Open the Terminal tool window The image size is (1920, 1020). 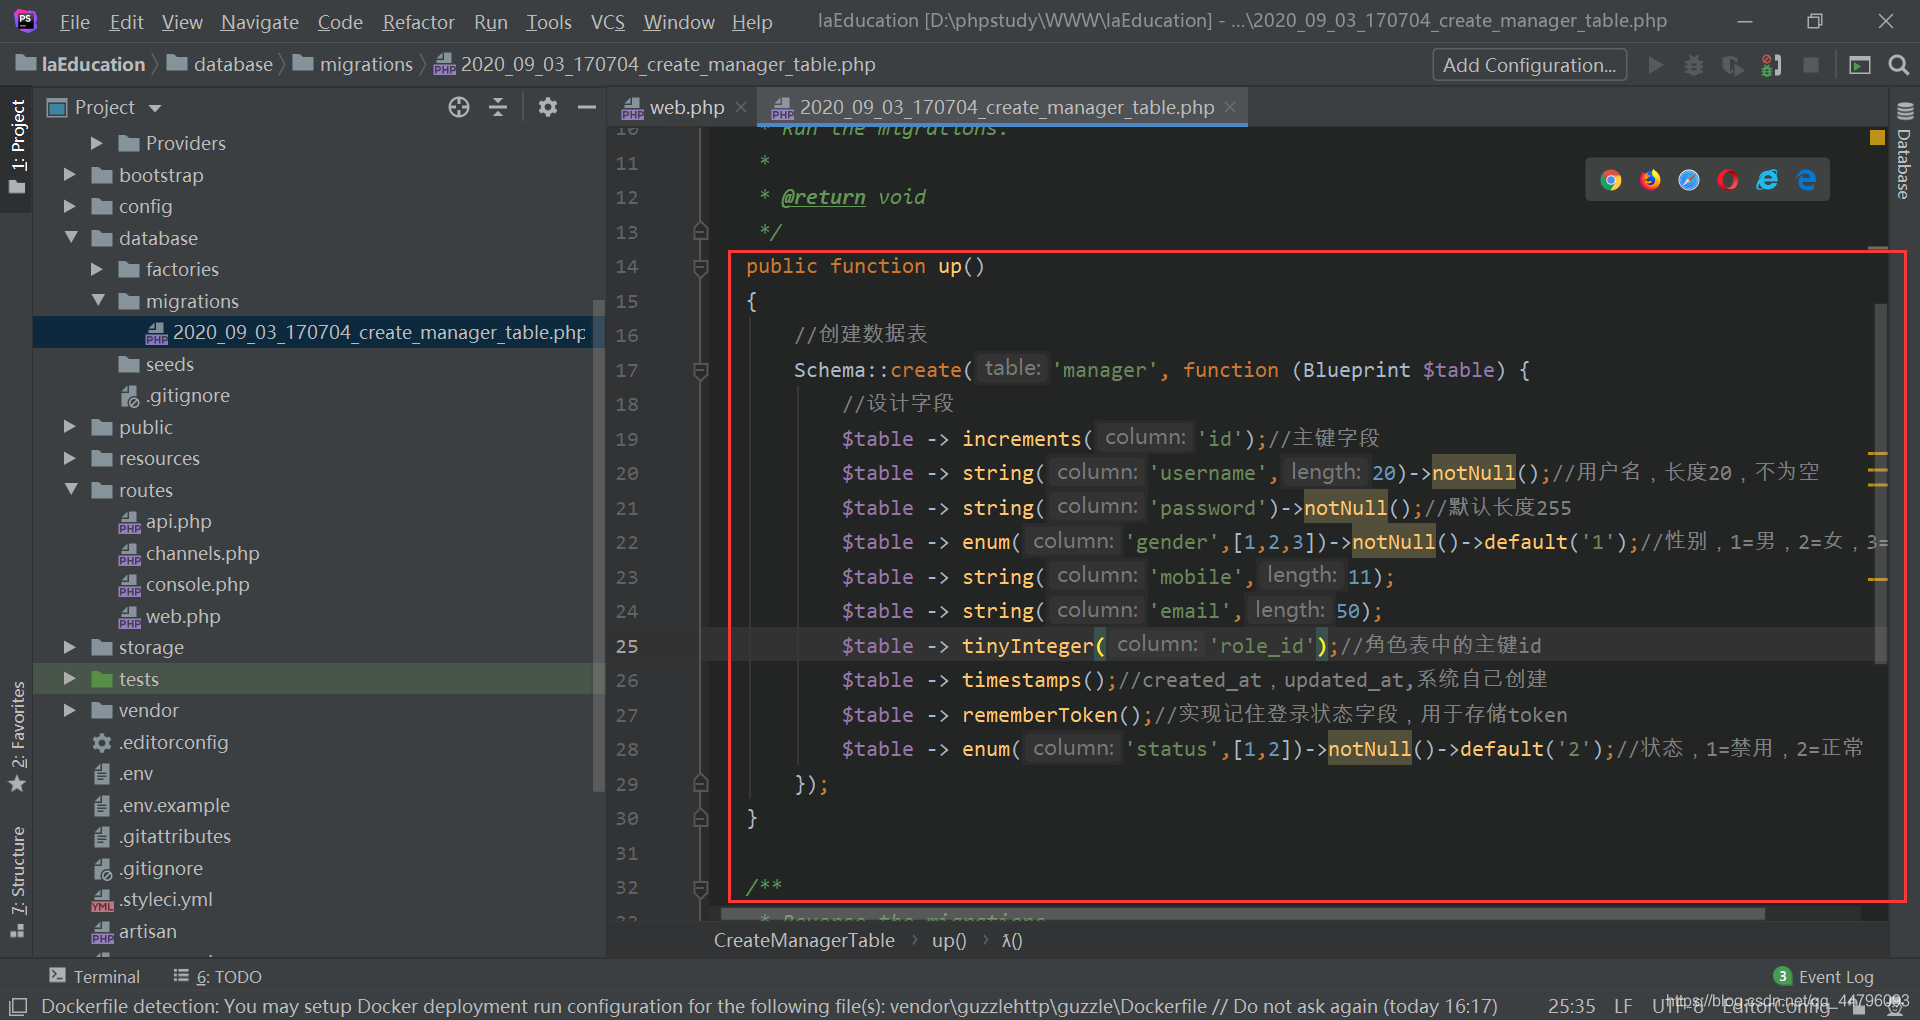point(95,976)
